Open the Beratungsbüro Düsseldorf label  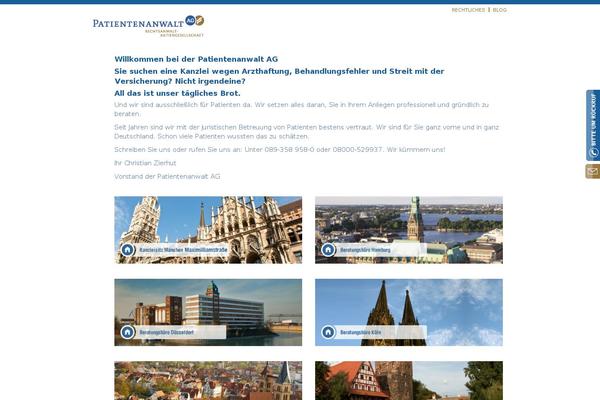coord(166,332)
